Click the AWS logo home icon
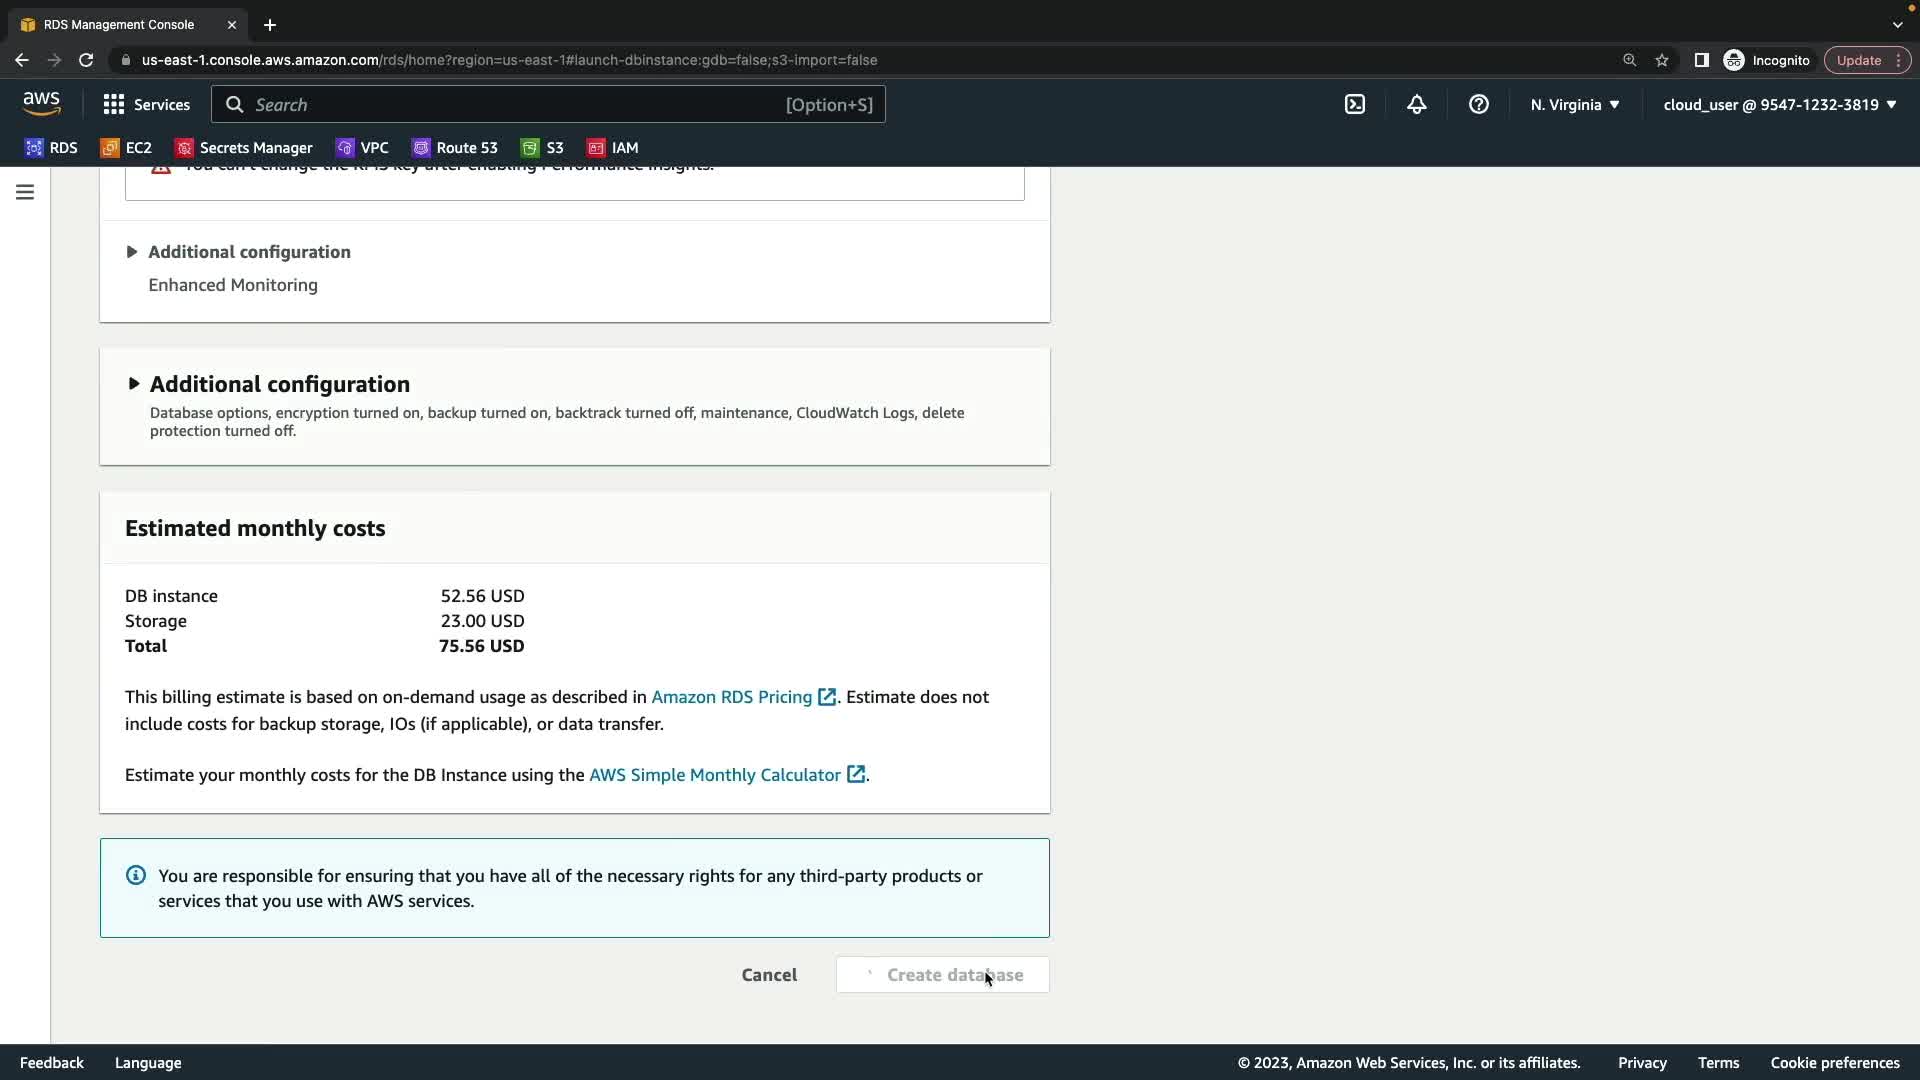This screenshot has height=1080, width=1920. coord(41,104)
